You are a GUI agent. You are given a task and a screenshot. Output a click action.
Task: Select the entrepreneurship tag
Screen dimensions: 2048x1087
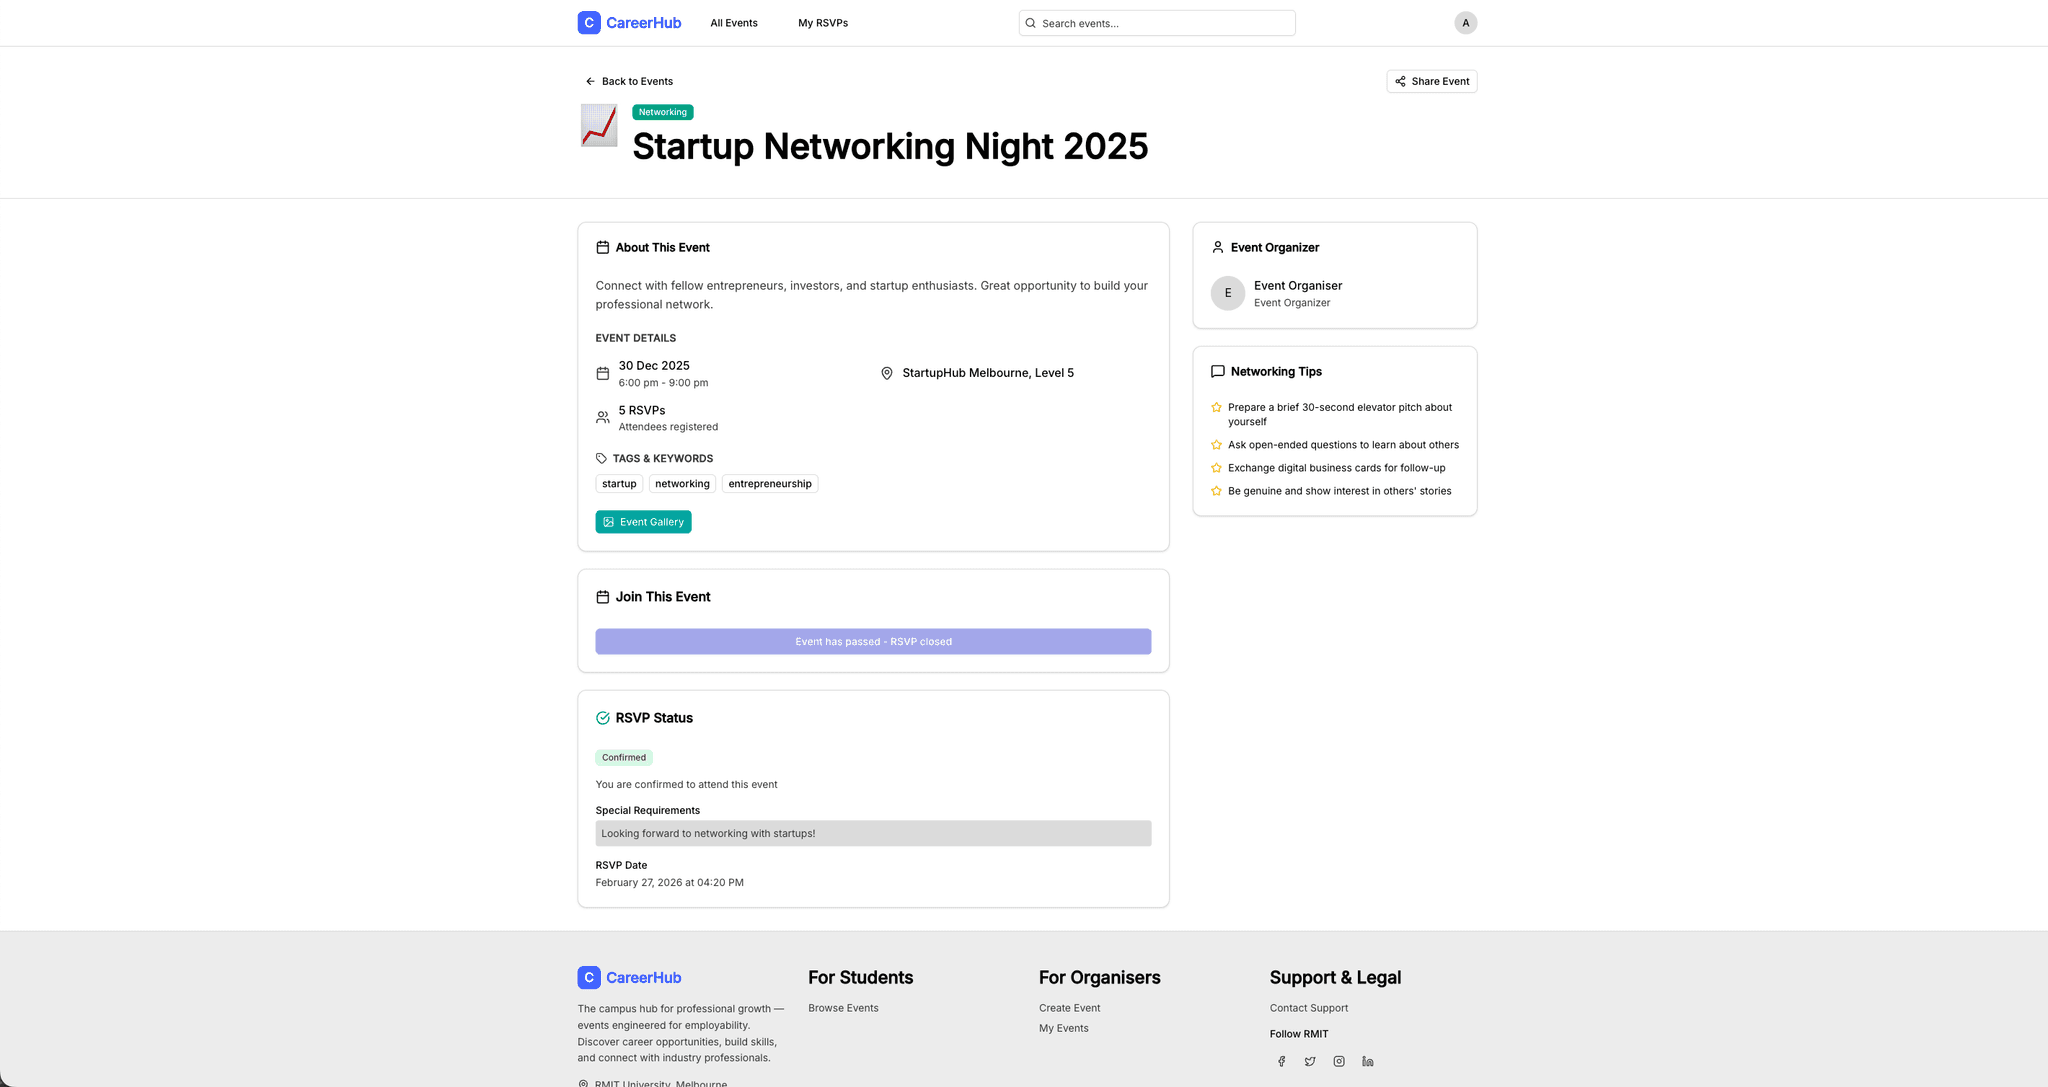pyautogui.click(x=769, y=483)
